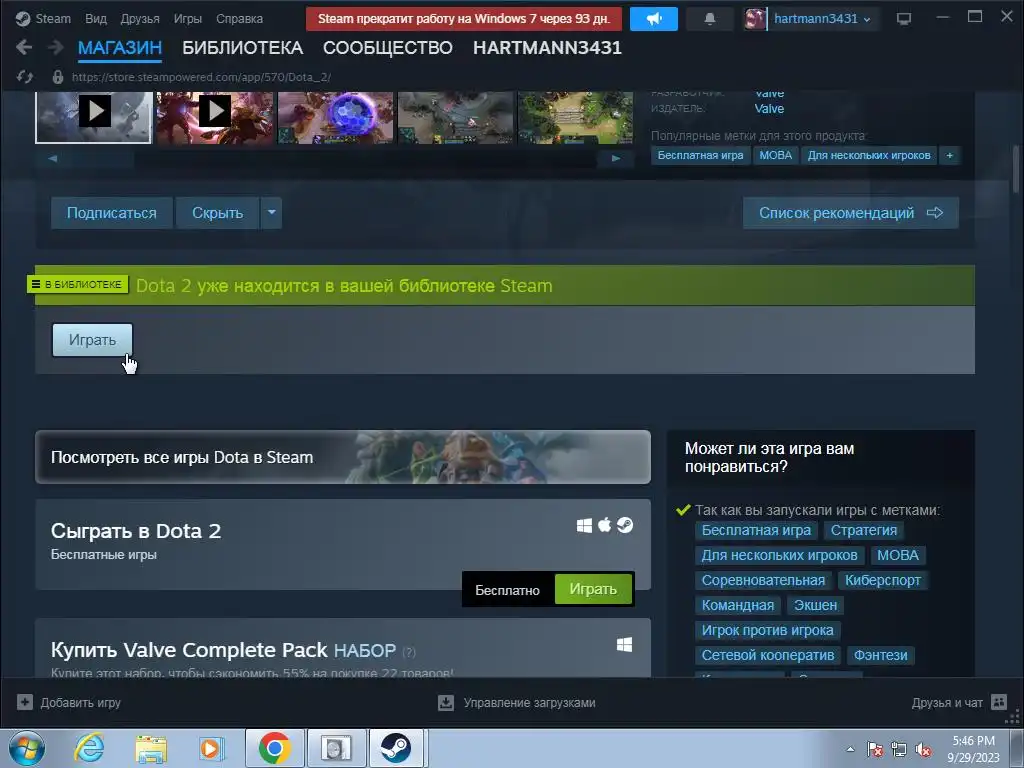Move screenshot strip left with arrow
1024x768 pixels.
coord(53,159)
